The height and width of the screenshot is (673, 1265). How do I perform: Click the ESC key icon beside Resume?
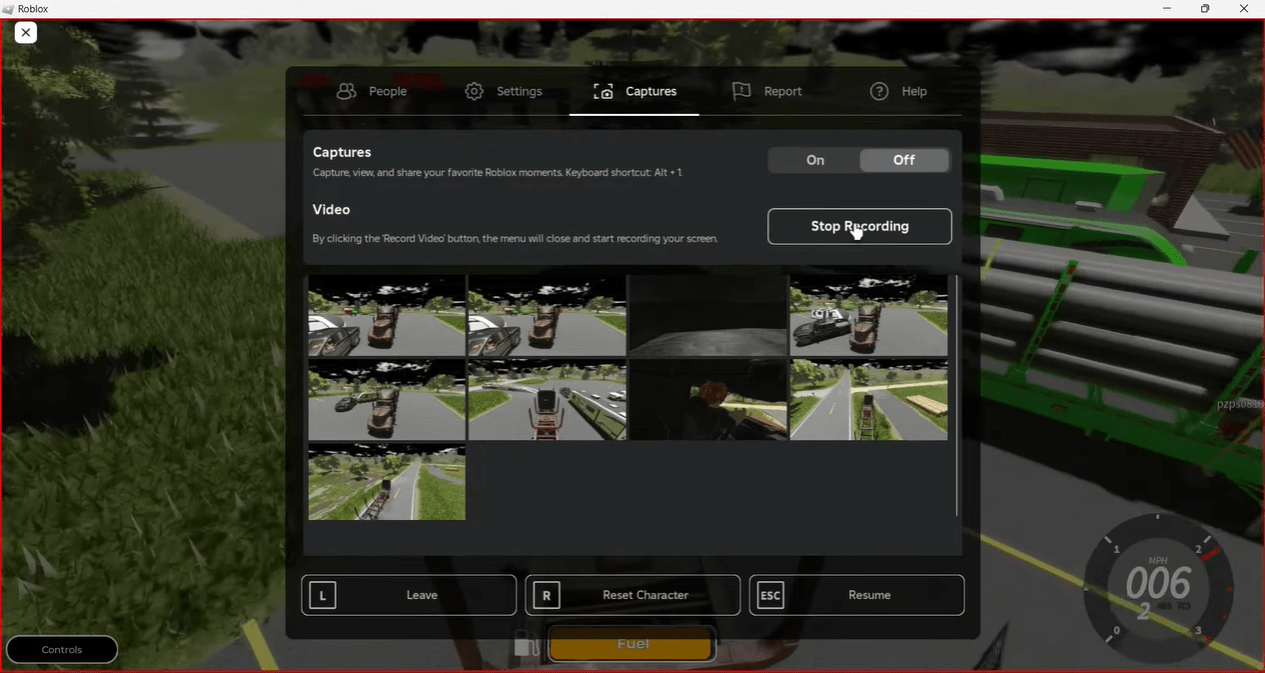(770, 595)
